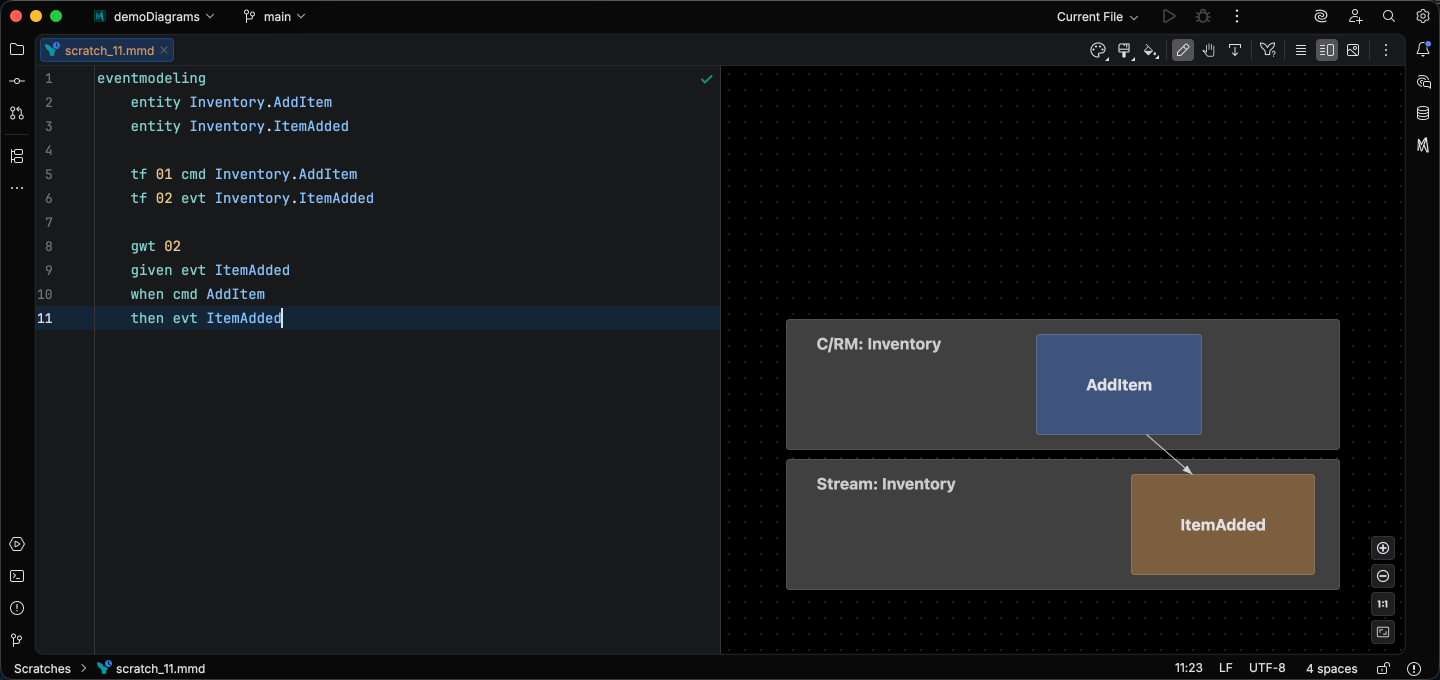Open the Terminal tool window
The width and height of the screenshot is (1440, 680).
point(16,576)
